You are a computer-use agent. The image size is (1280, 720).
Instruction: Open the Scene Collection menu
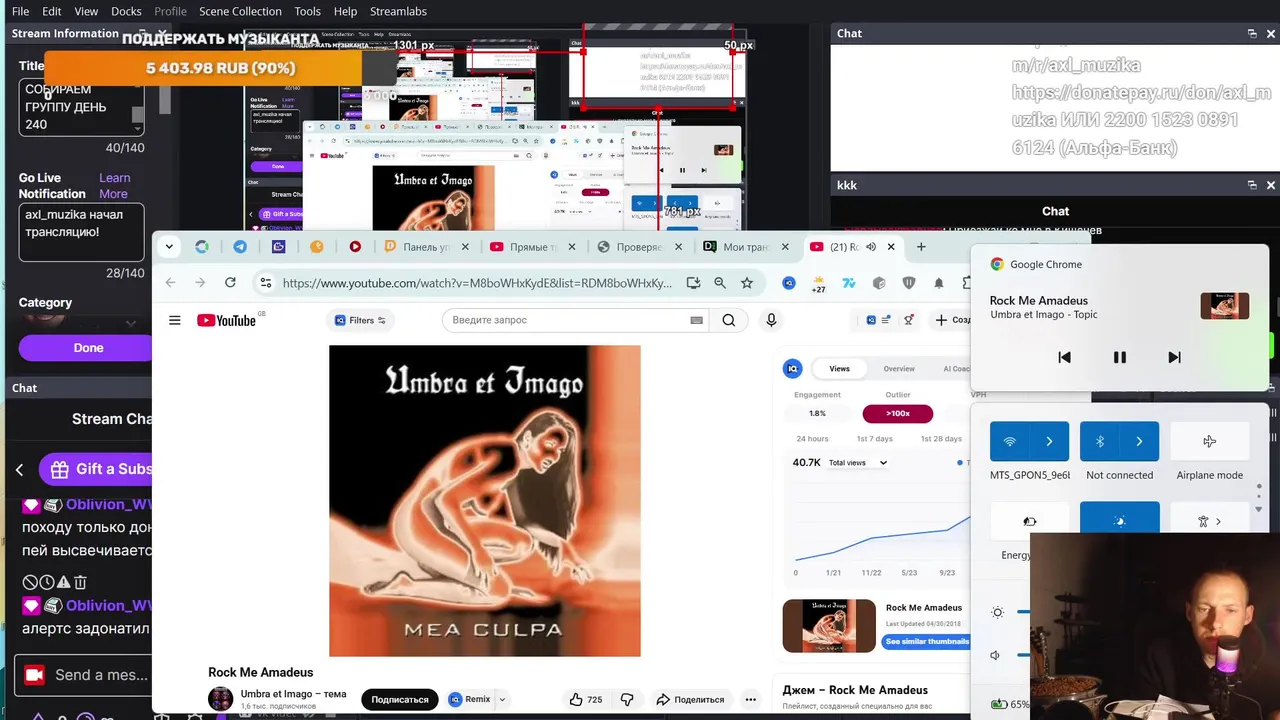click(240, 11)
